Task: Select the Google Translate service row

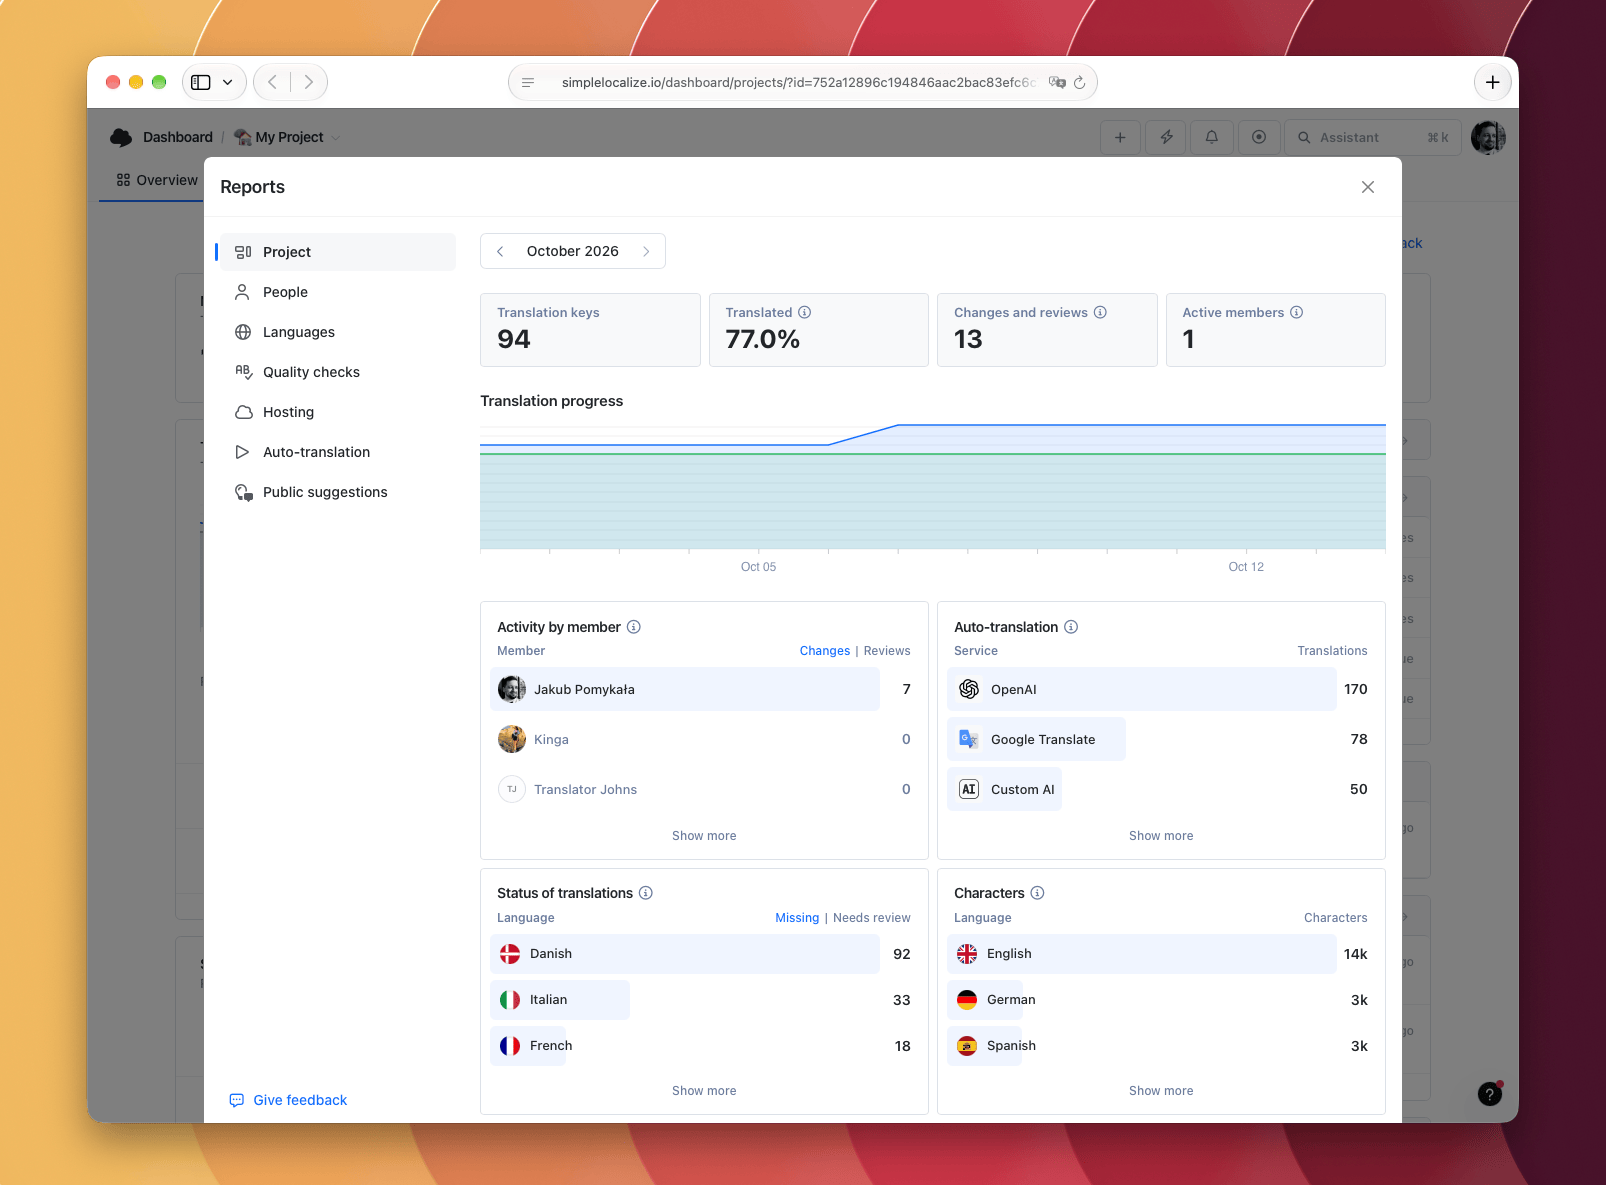Action: 1161,739
